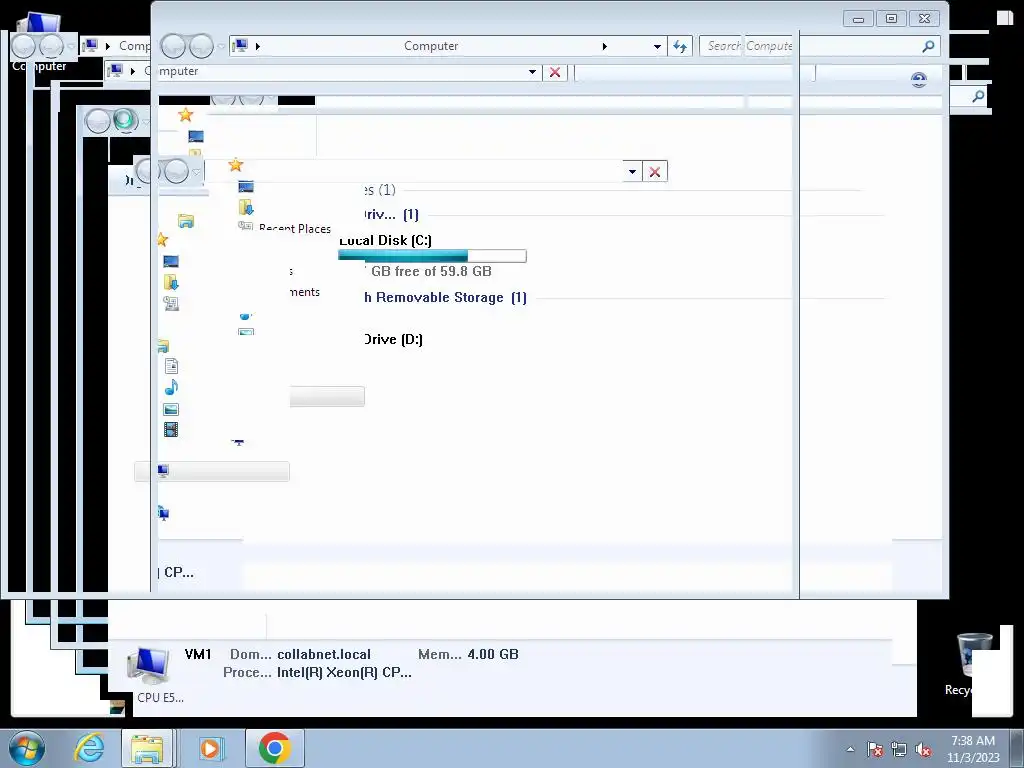Click the network status tray icon
Screen dimensions: 1024x768
click(899, 750)
